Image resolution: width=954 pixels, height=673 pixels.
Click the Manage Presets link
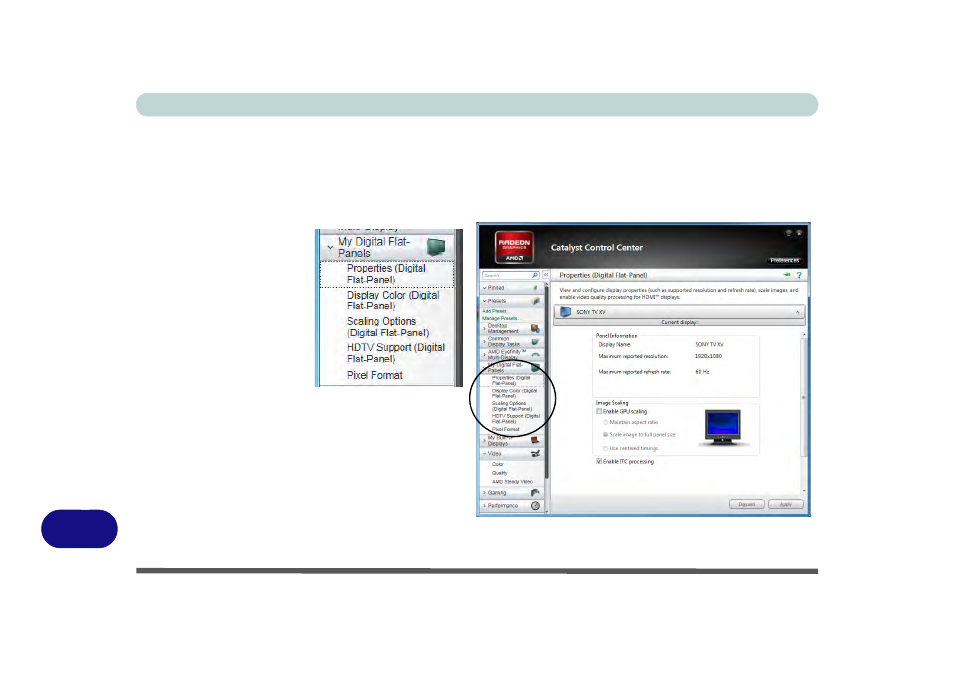point(500,318)
